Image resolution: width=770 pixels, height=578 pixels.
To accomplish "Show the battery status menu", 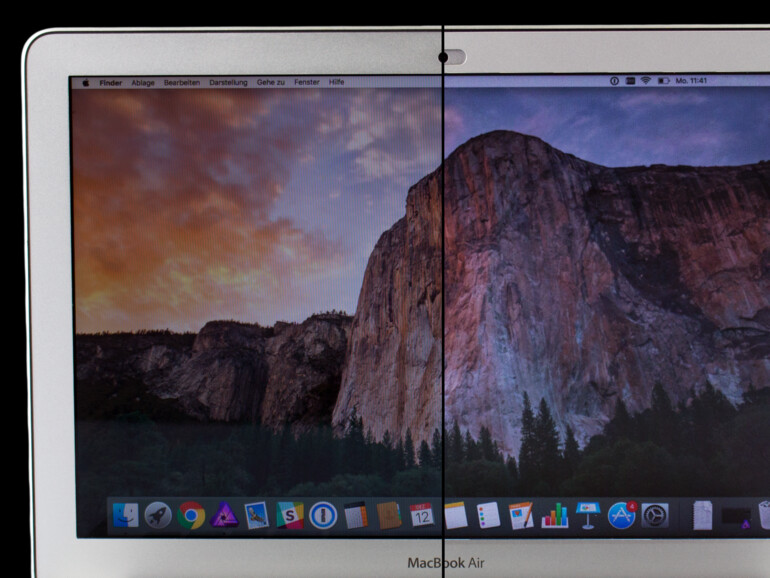I will pyautogui.click(x=663, y=81).
